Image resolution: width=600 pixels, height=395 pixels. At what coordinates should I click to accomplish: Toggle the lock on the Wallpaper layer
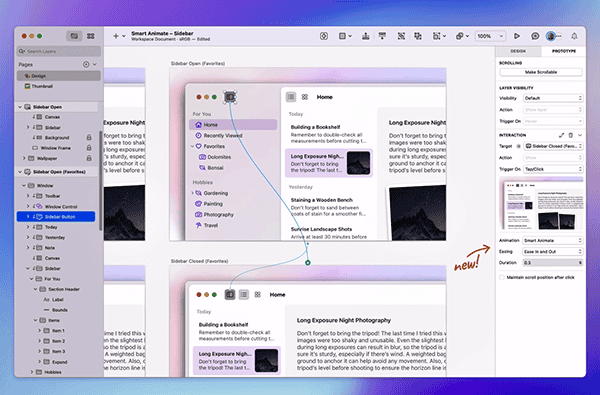[x=89, y=158]
